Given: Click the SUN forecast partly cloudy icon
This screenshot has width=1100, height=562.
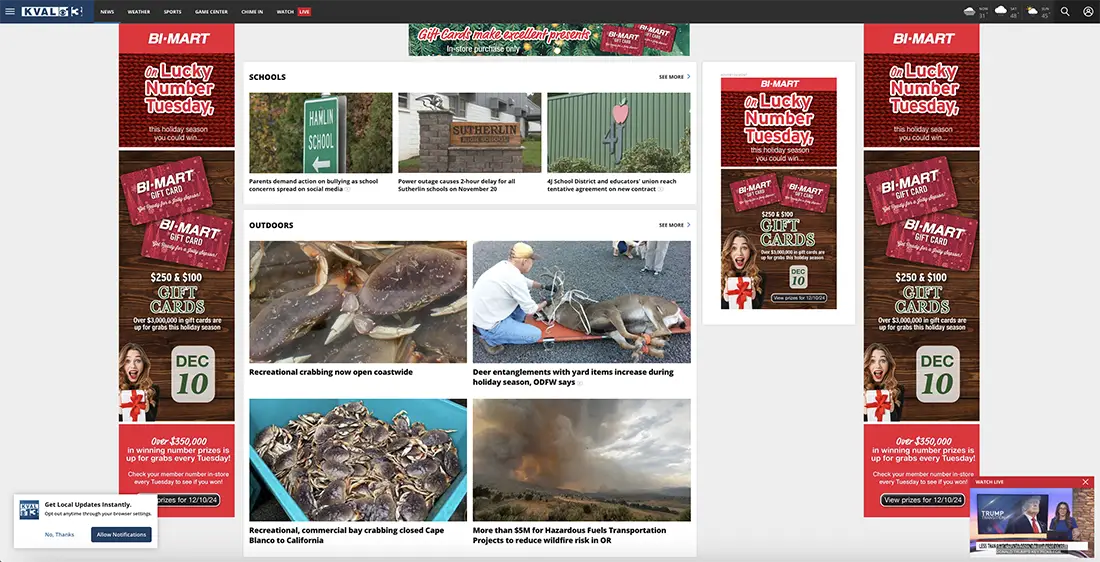Looking at the screenshot, I should pos(1033,11).
